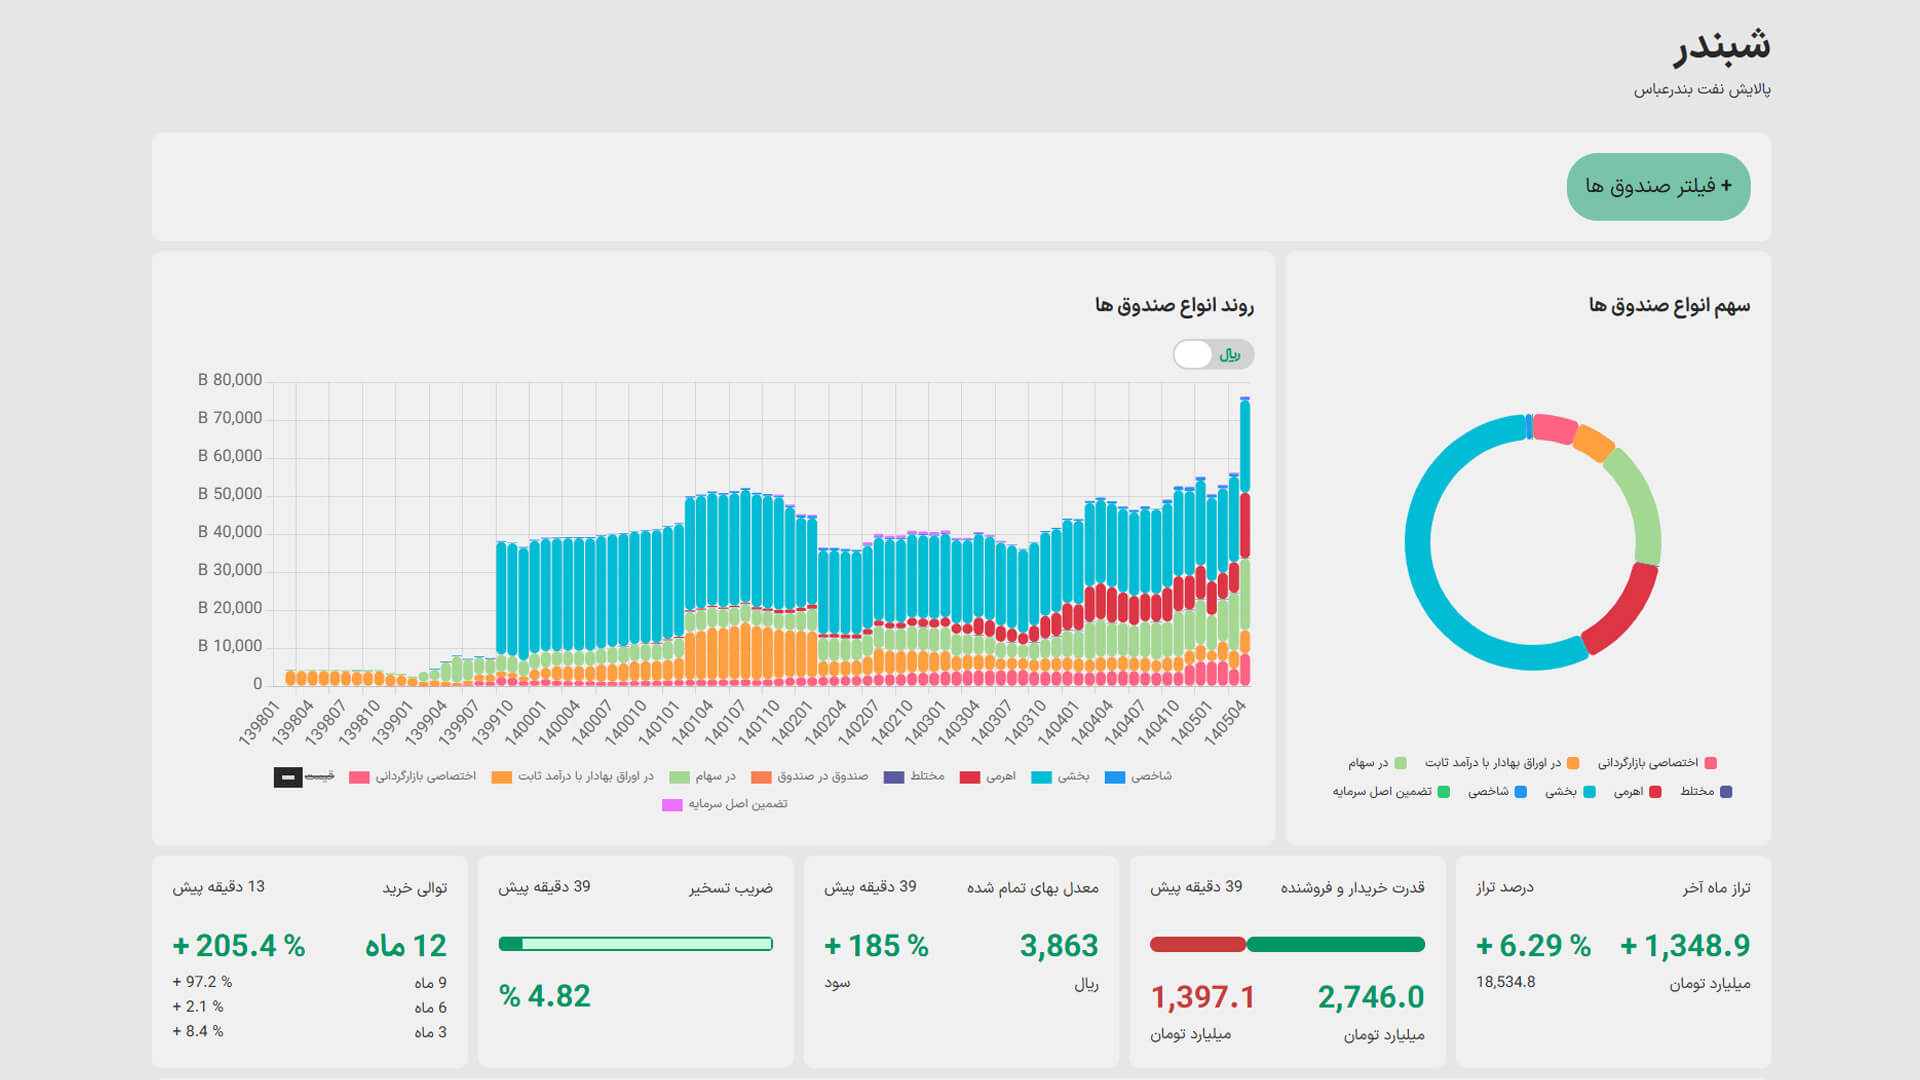Toggle مختلط in the donut legend
This screenshot has height=1080, width=1920.
[1706, 792]
